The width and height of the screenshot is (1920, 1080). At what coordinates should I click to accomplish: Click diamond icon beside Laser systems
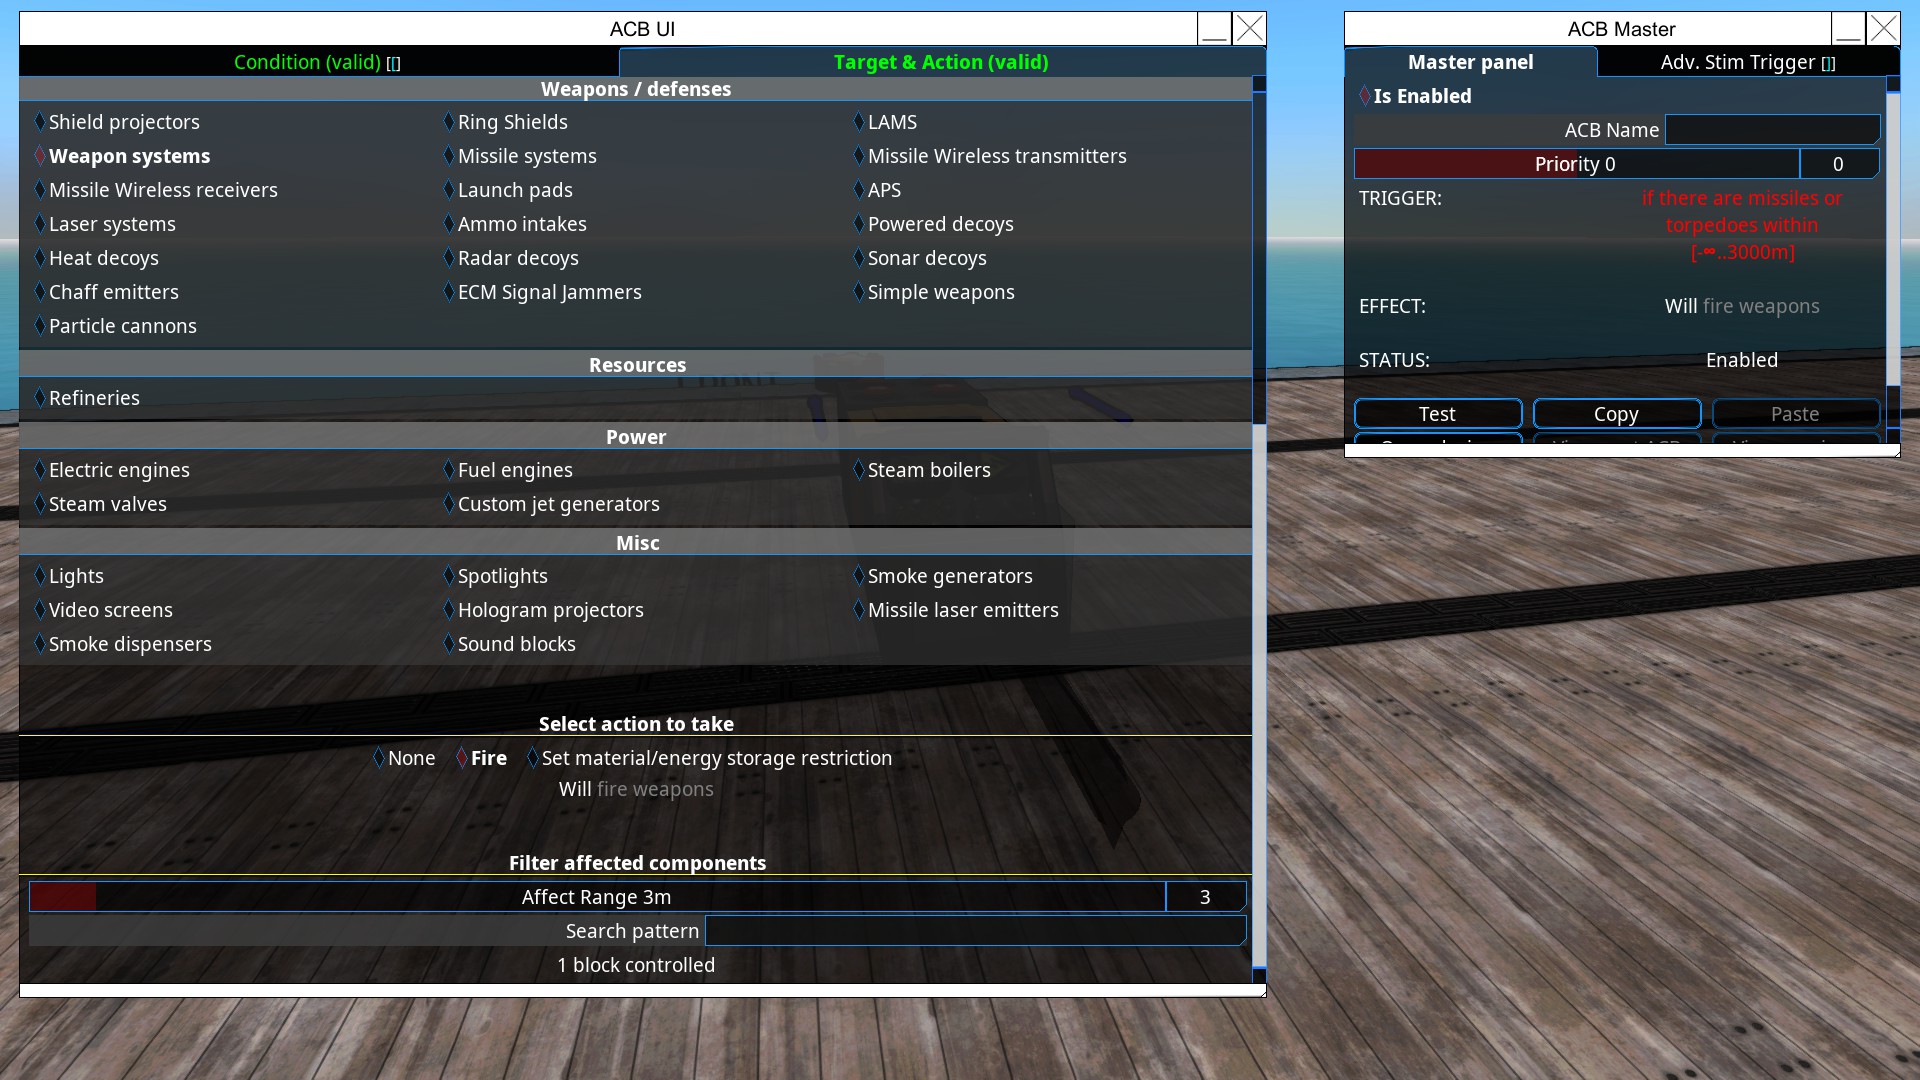pos(40,224)
